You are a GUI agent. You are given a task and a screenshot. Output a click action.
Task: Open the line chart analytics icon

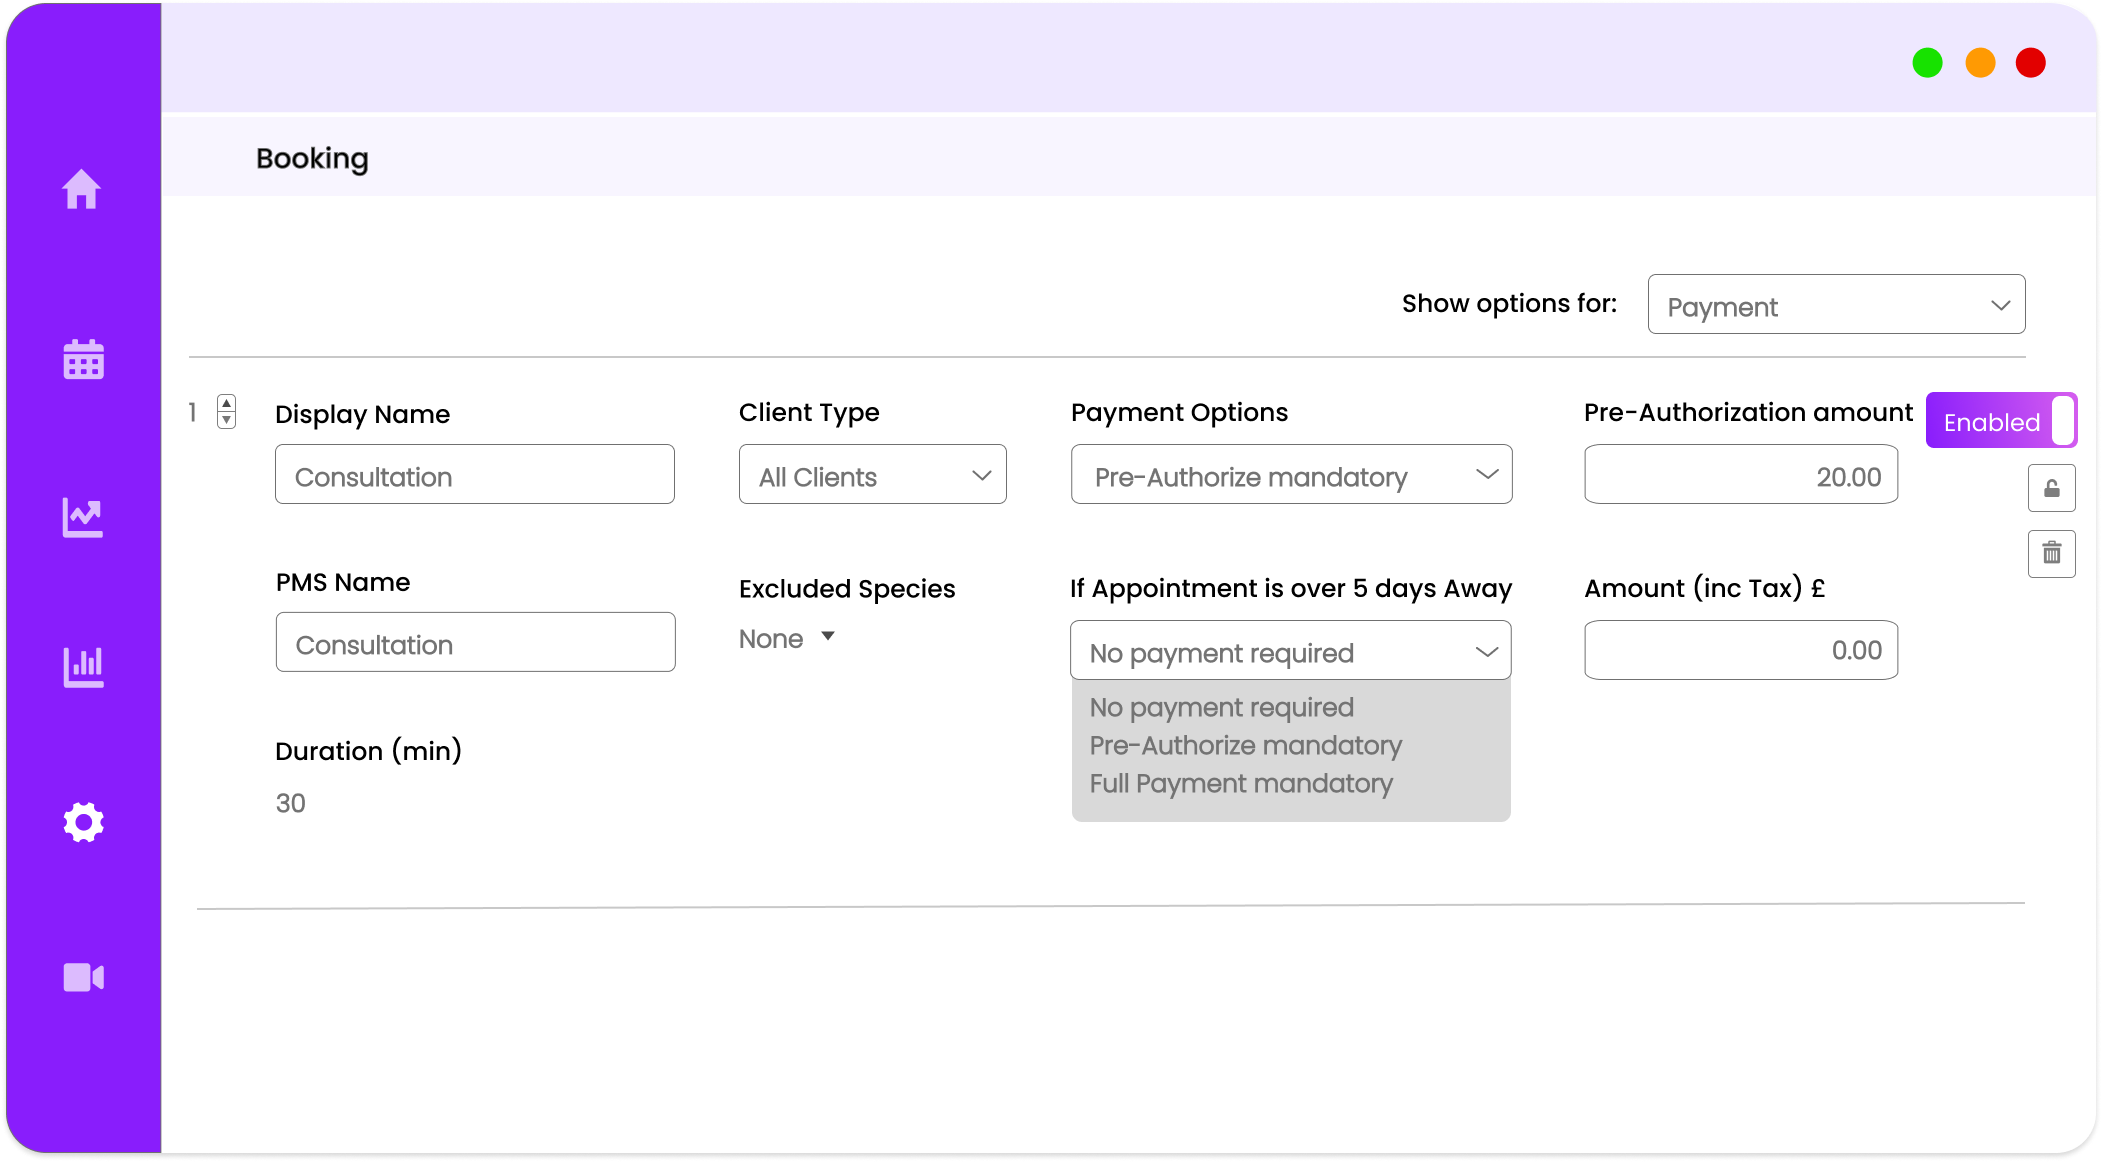(83, 517)
